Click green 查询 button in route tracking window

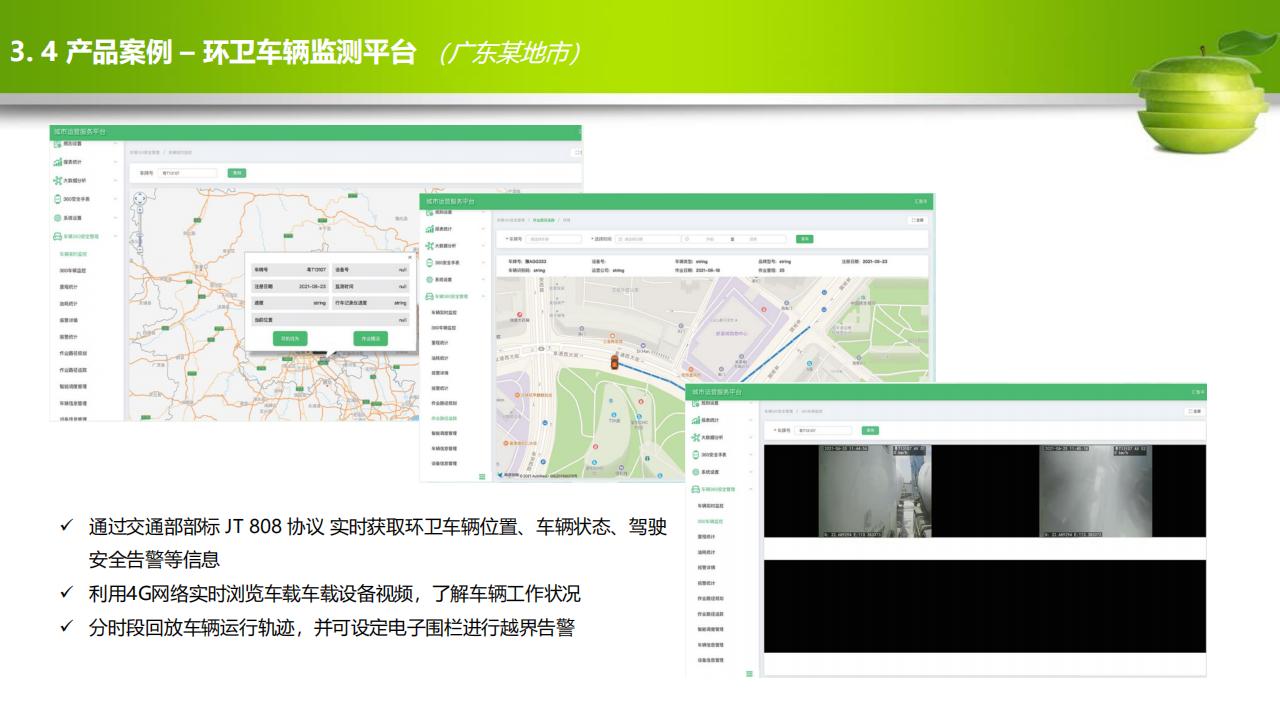pyautogui.click(x=805, y=239)
